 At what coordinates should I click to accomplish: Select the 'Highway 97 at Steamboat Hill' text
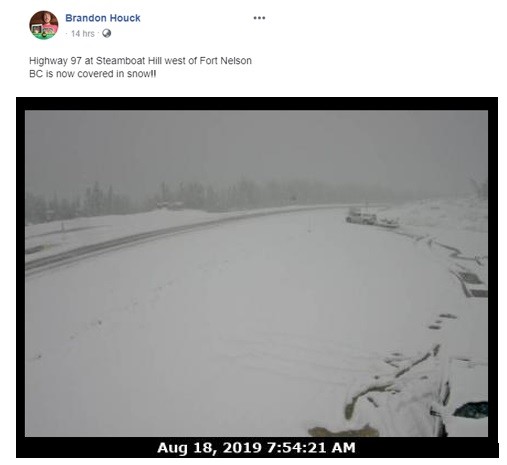(88, 61)
